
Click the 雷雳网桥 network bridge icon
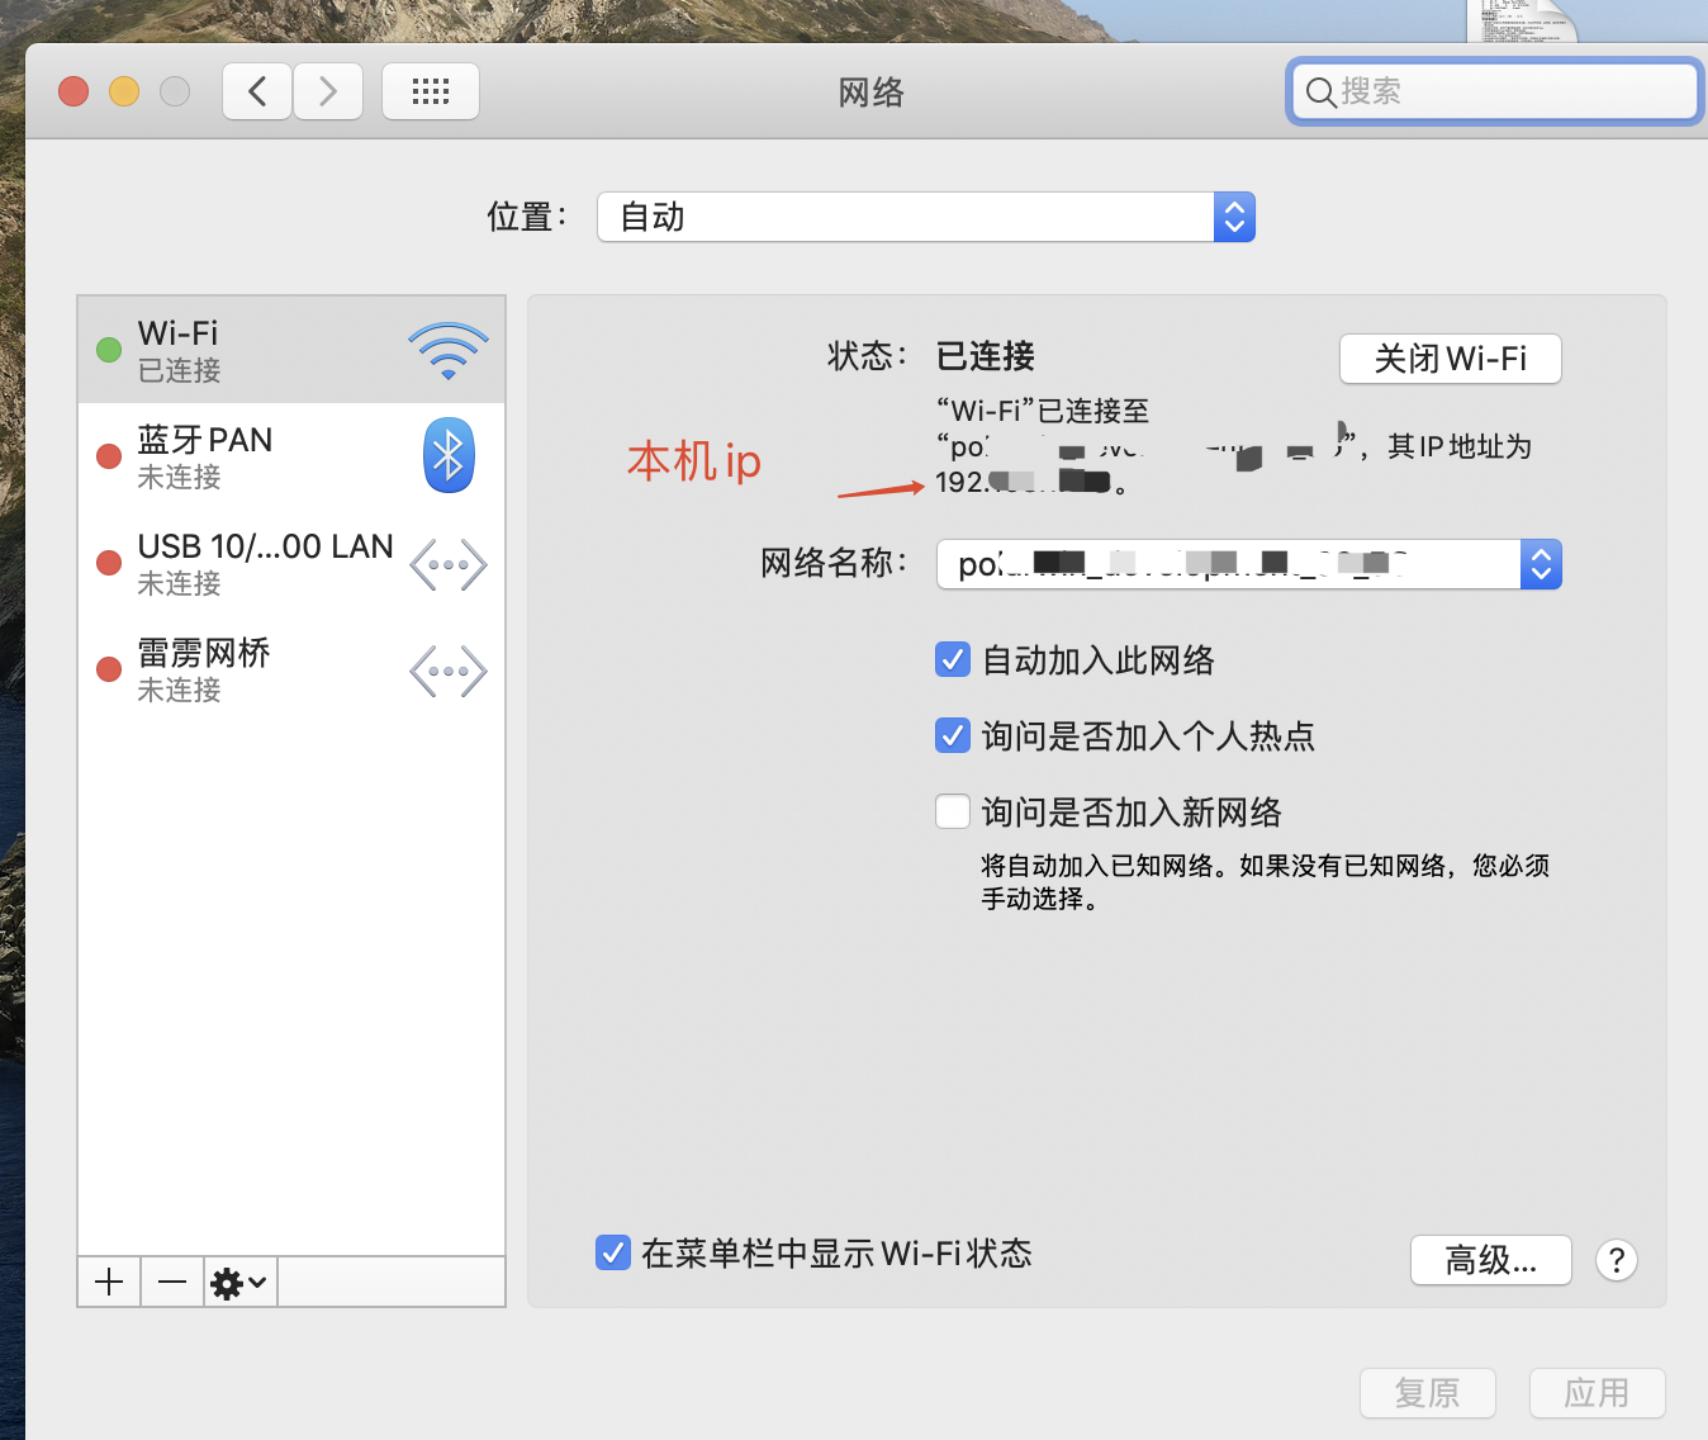(447, 670)
